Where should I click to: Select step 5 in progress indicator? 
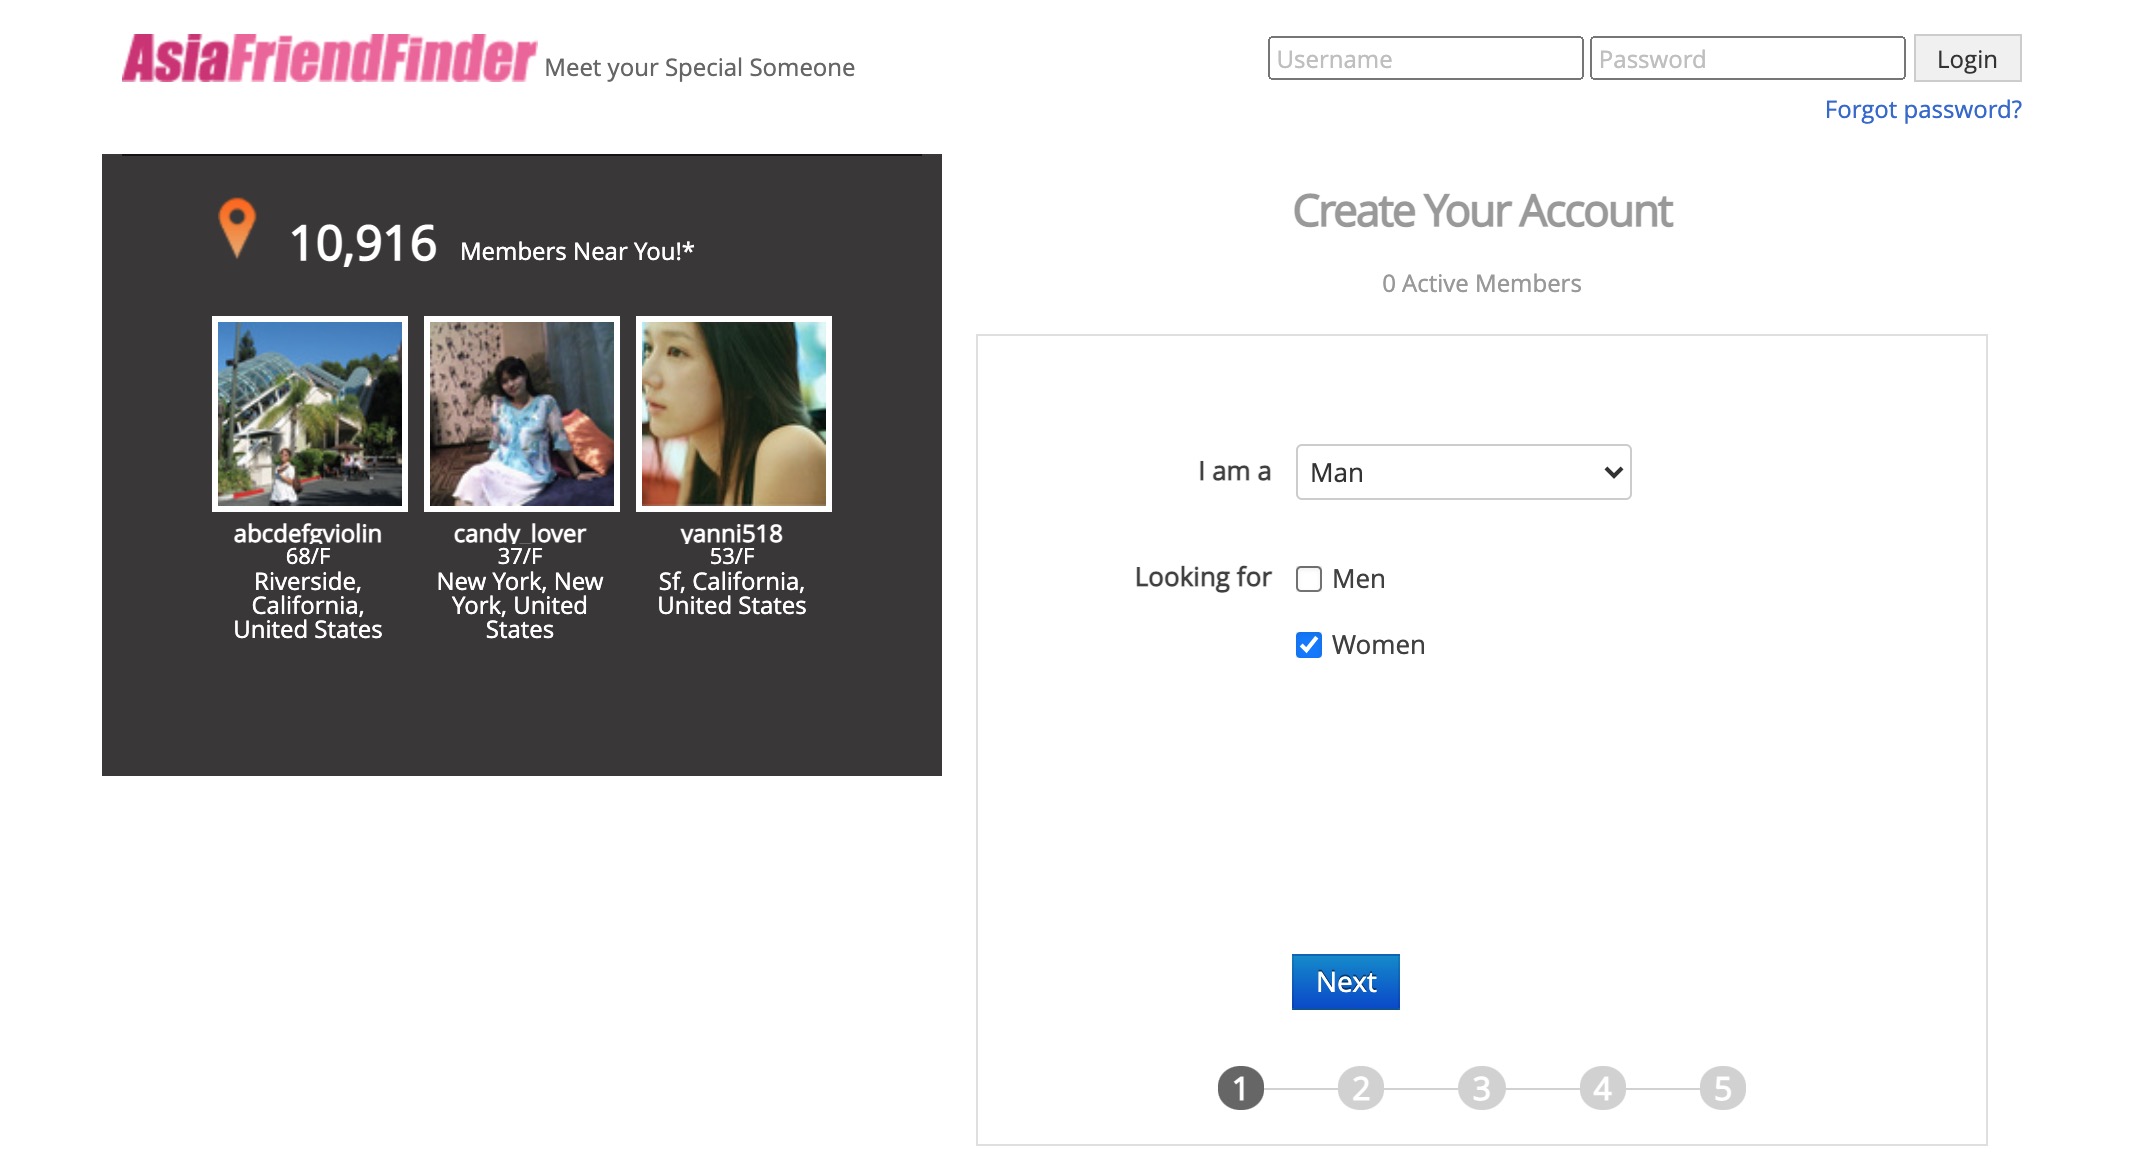point(1722,1088)
